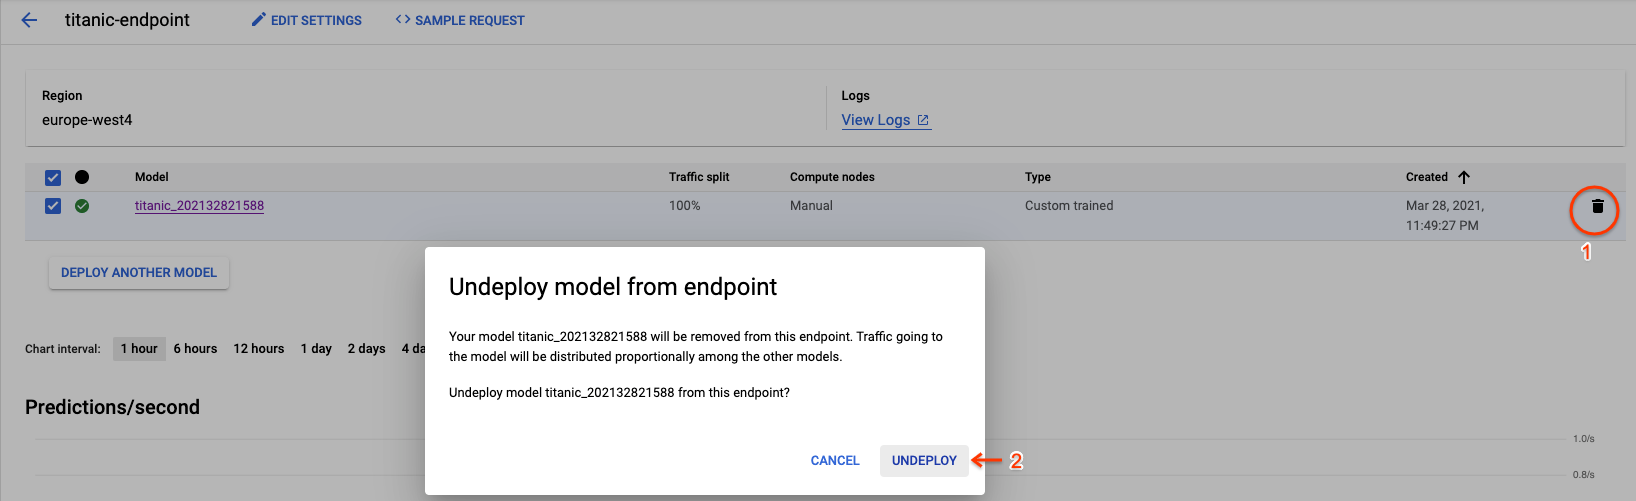The image size is (1636, 501).
Task: Click the pencil icon for Edit Settings
Action: tap(259, 20)
